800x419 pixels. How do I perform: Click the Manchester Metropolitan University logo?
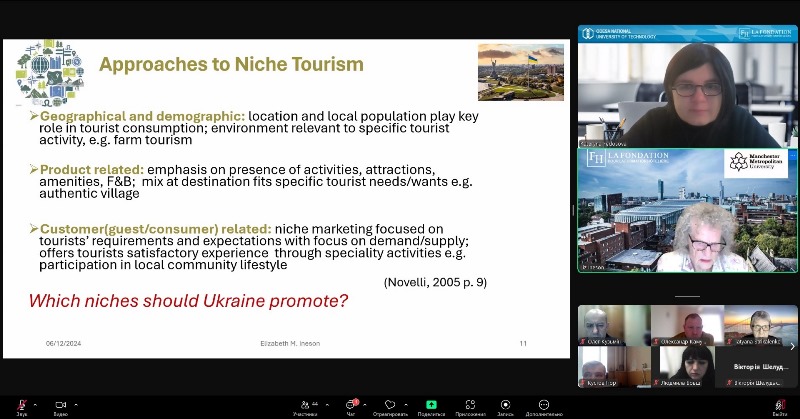coord(756,162)
